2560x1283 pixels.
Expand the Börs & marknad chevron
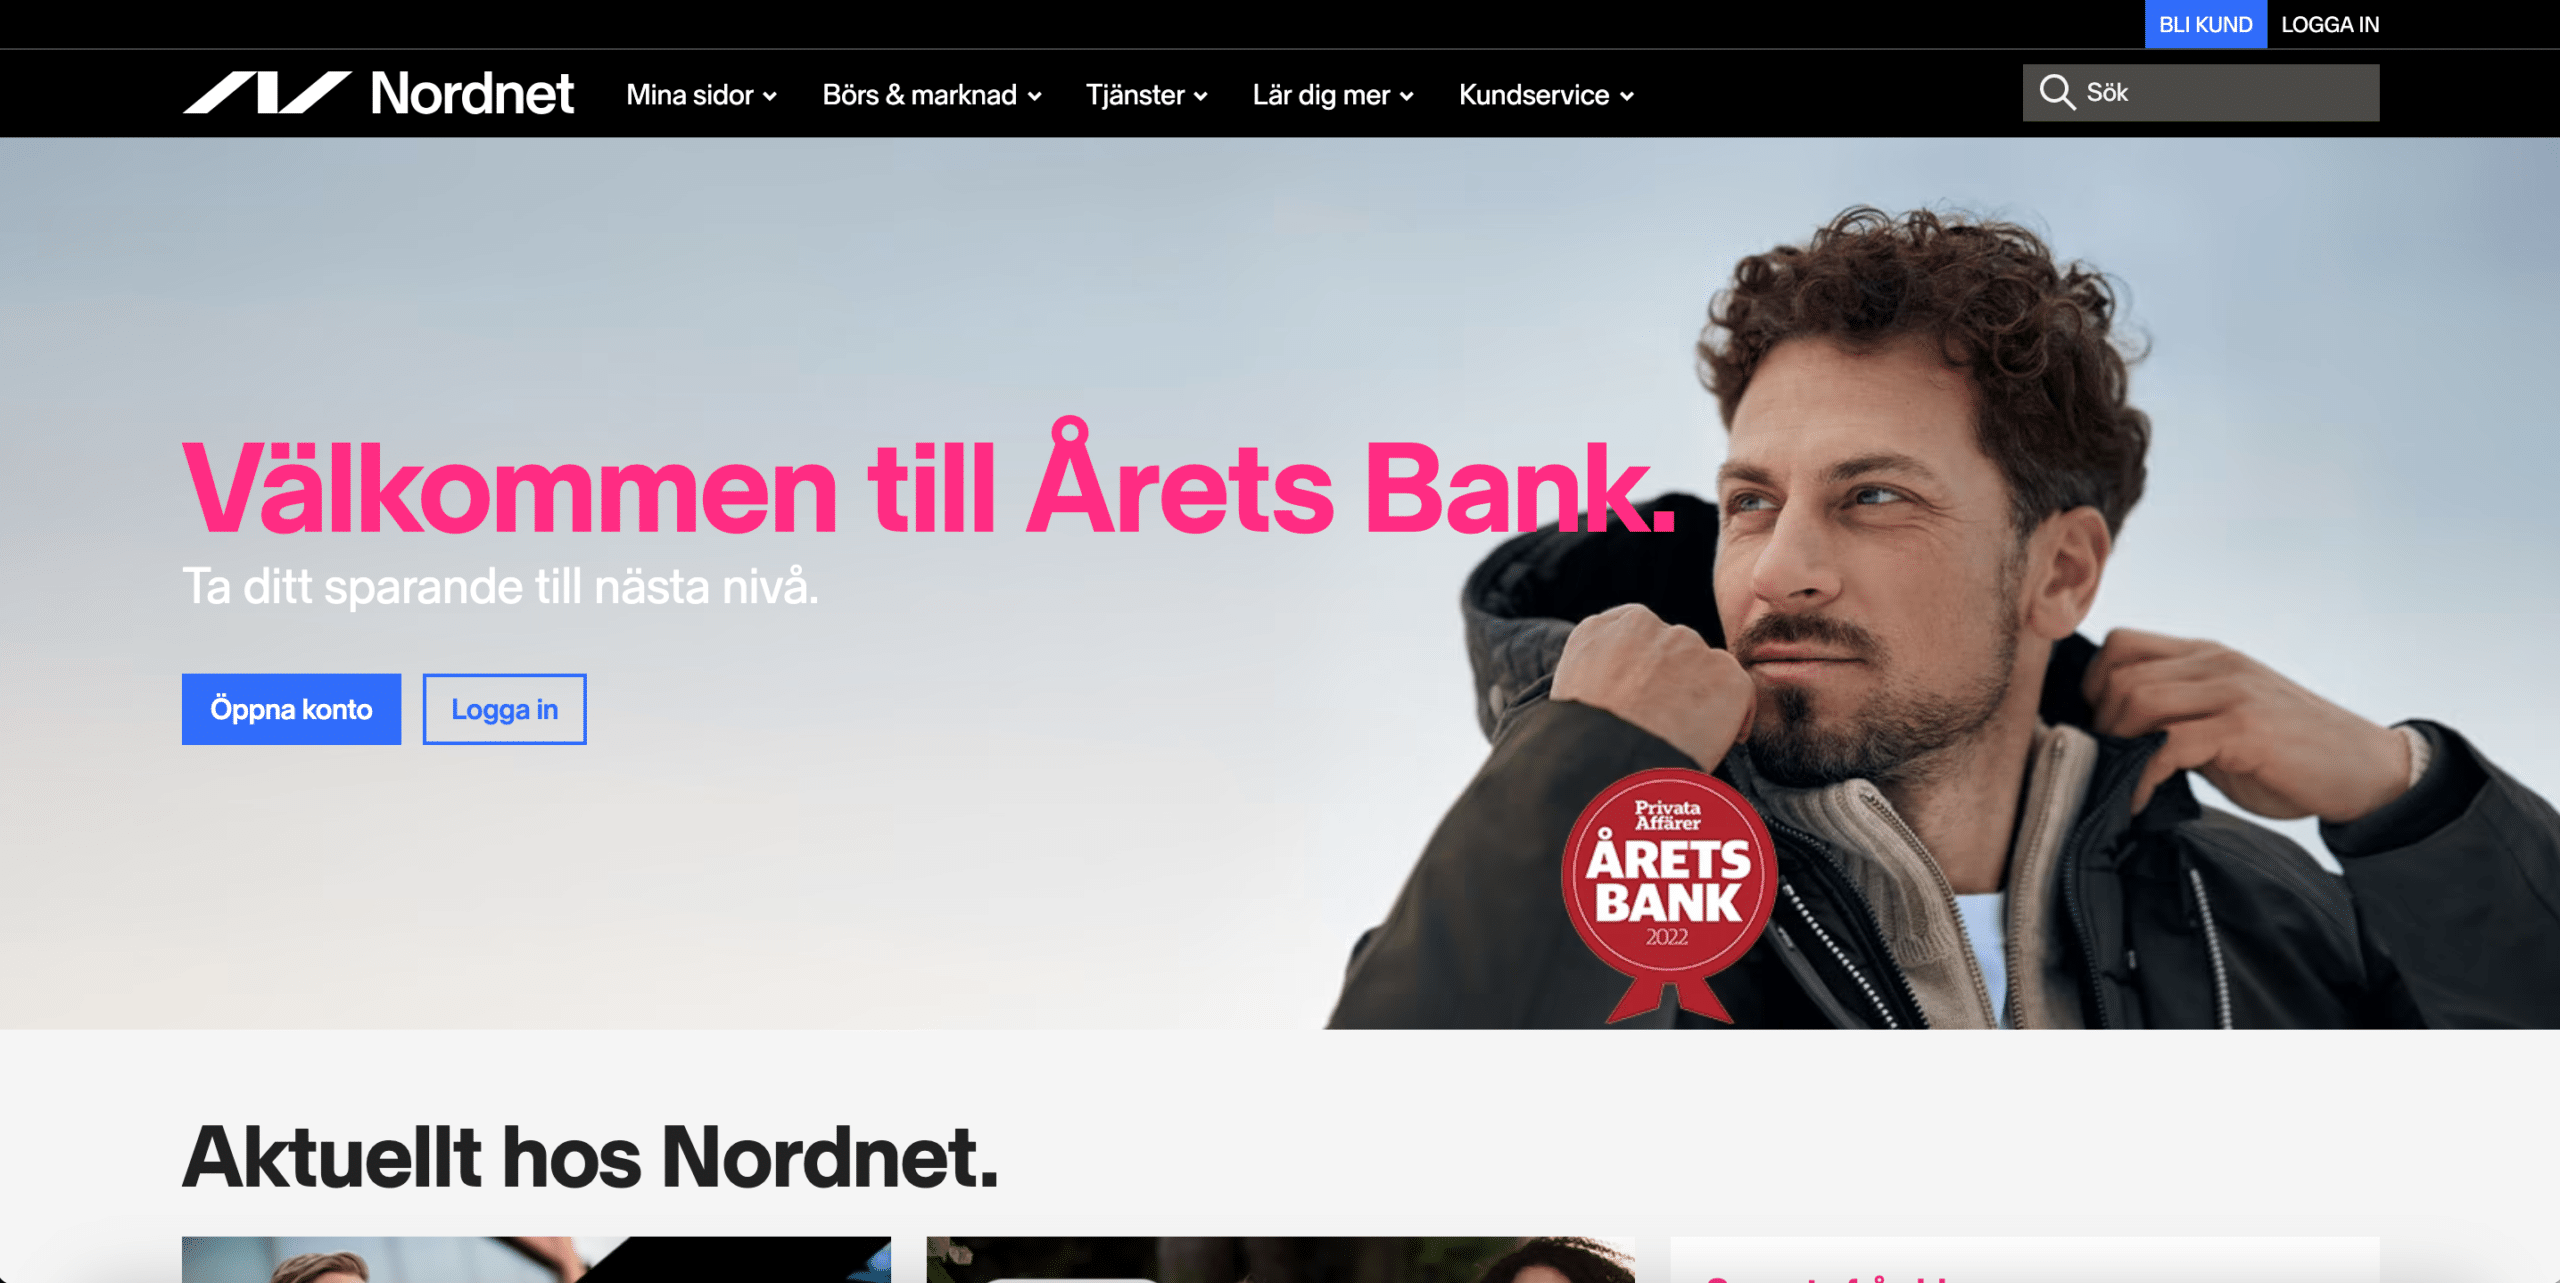(1035, 97)
